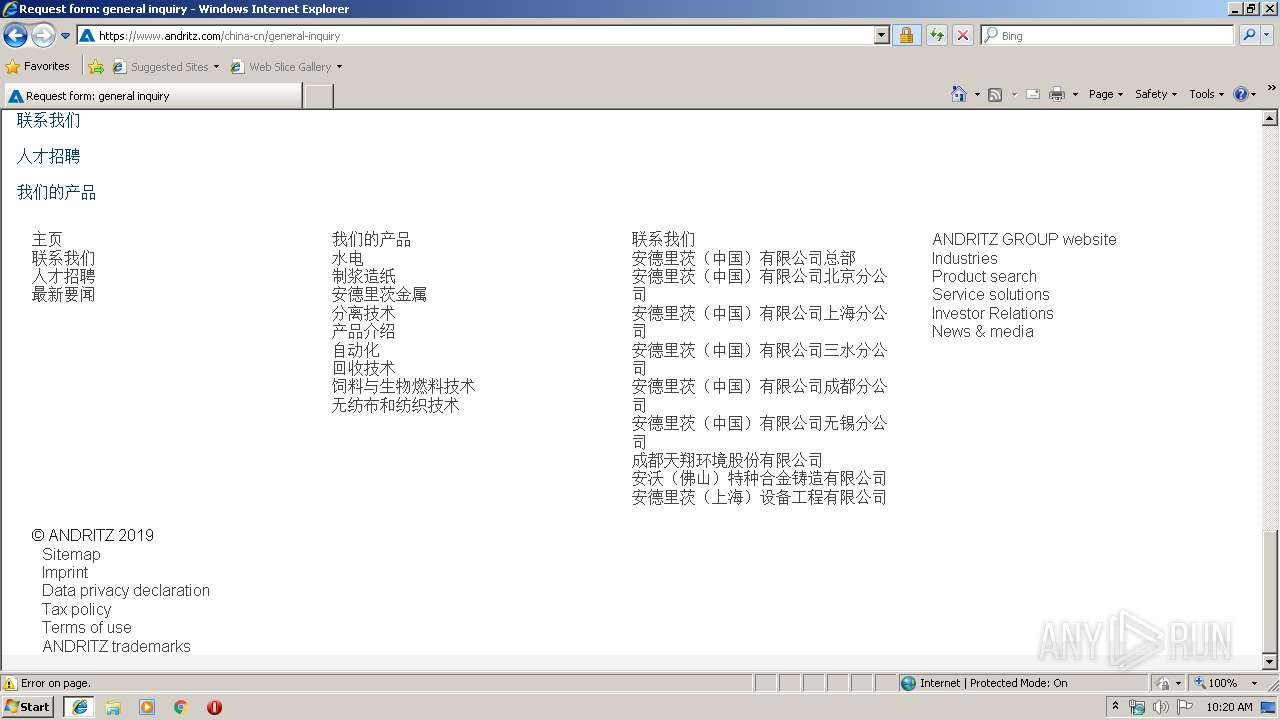
Task: Open the Web Slice Gallery link
Action: tap(286, 67)
